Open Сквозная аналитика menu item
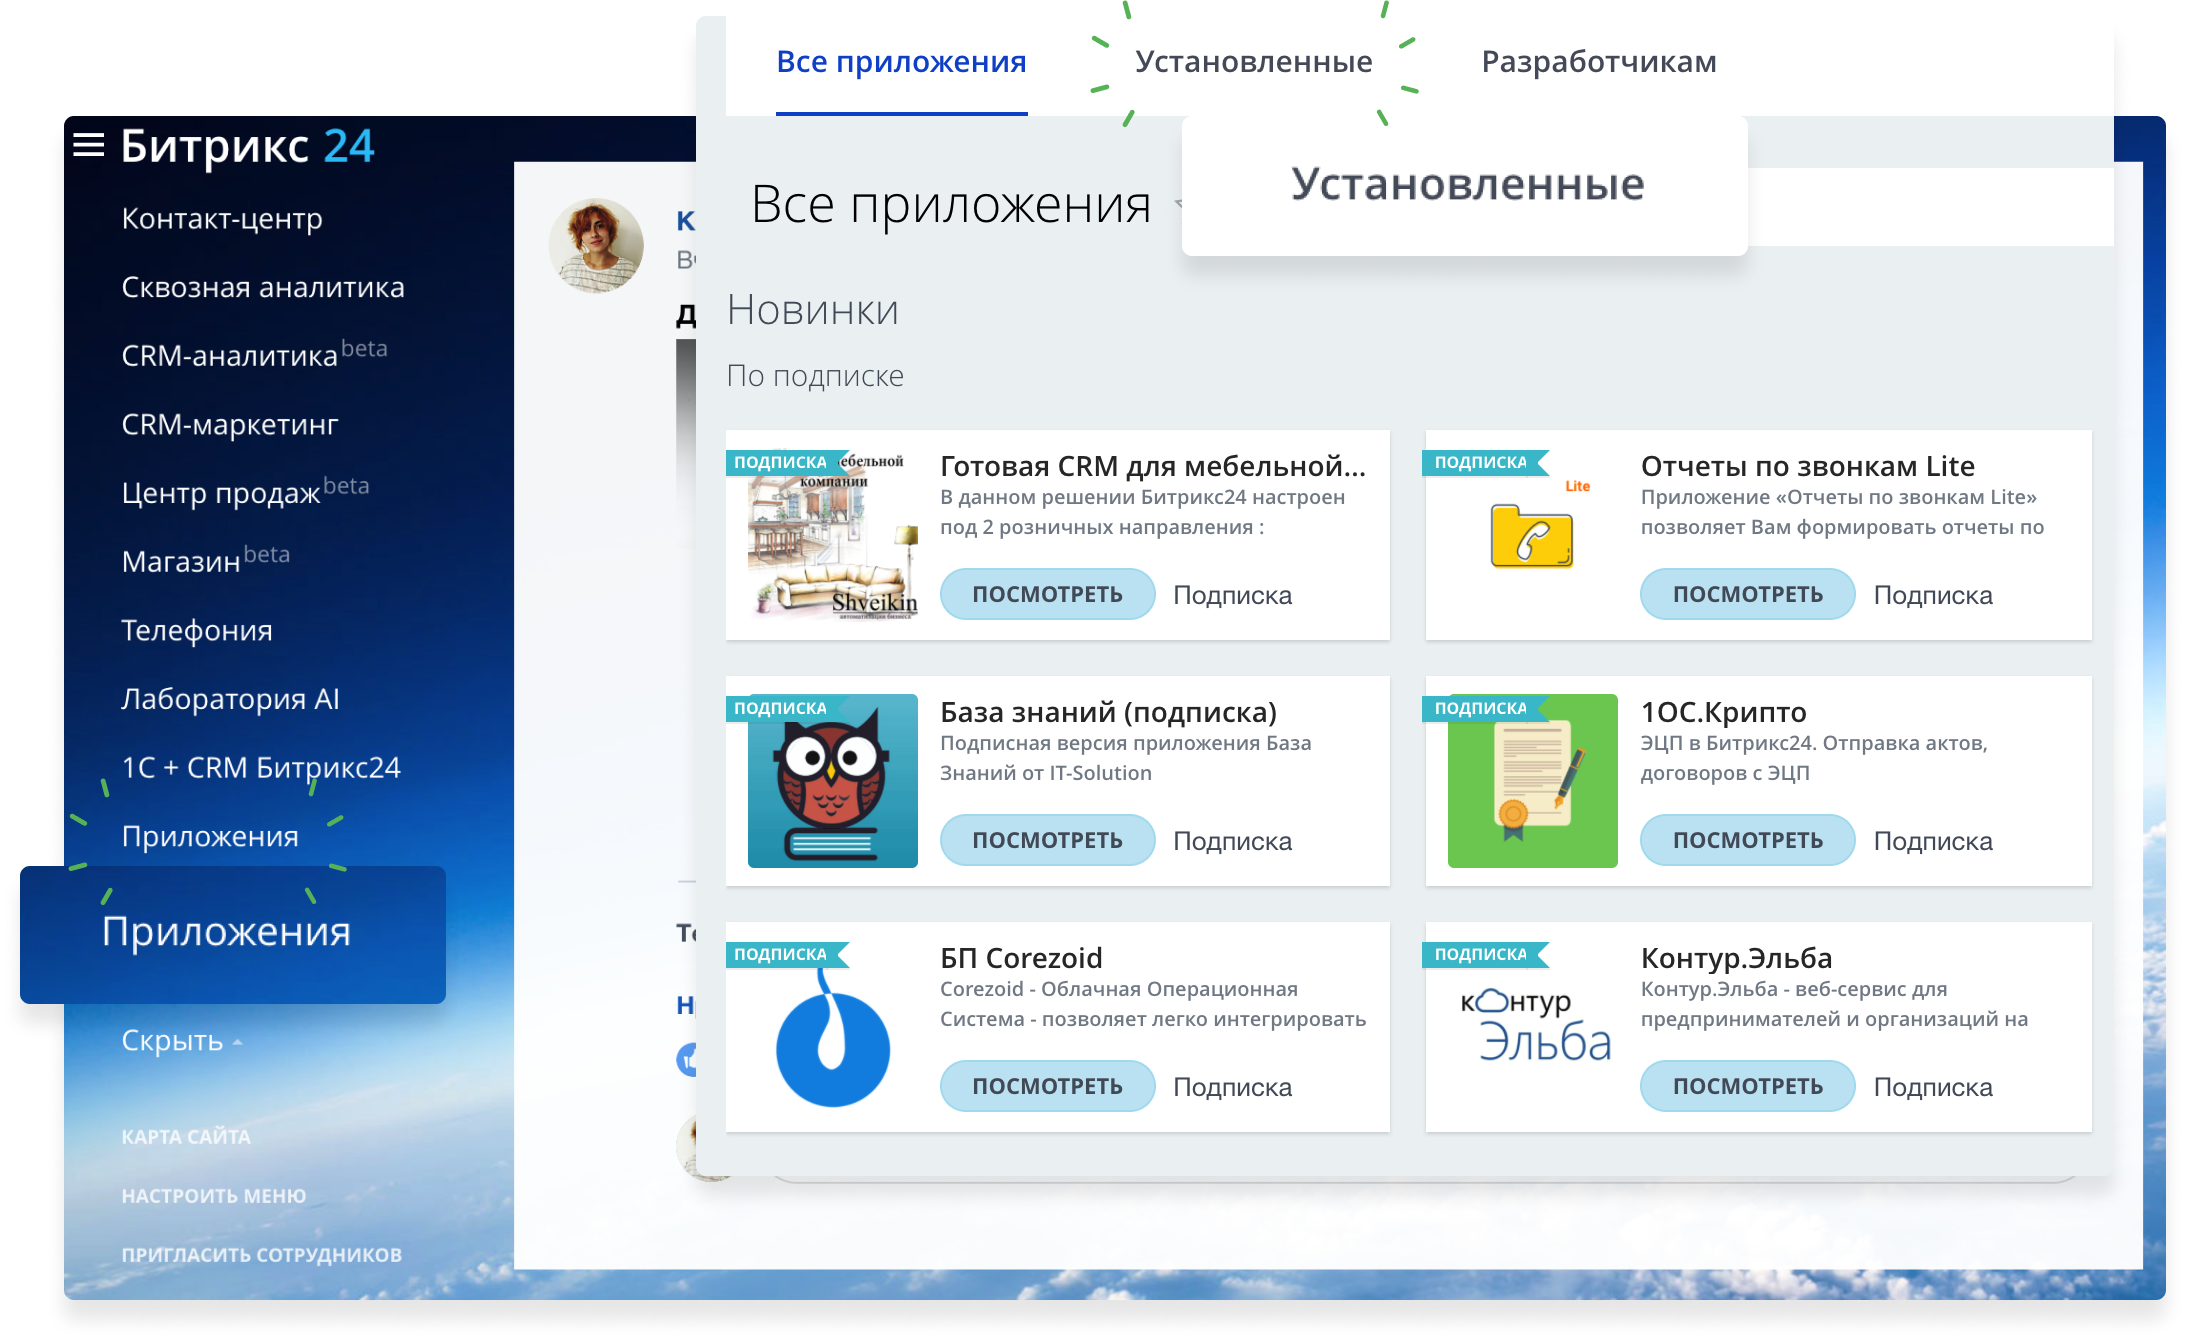This screenshot has height=1340, width=2186. pyautogui.click(x=263, y=287)
